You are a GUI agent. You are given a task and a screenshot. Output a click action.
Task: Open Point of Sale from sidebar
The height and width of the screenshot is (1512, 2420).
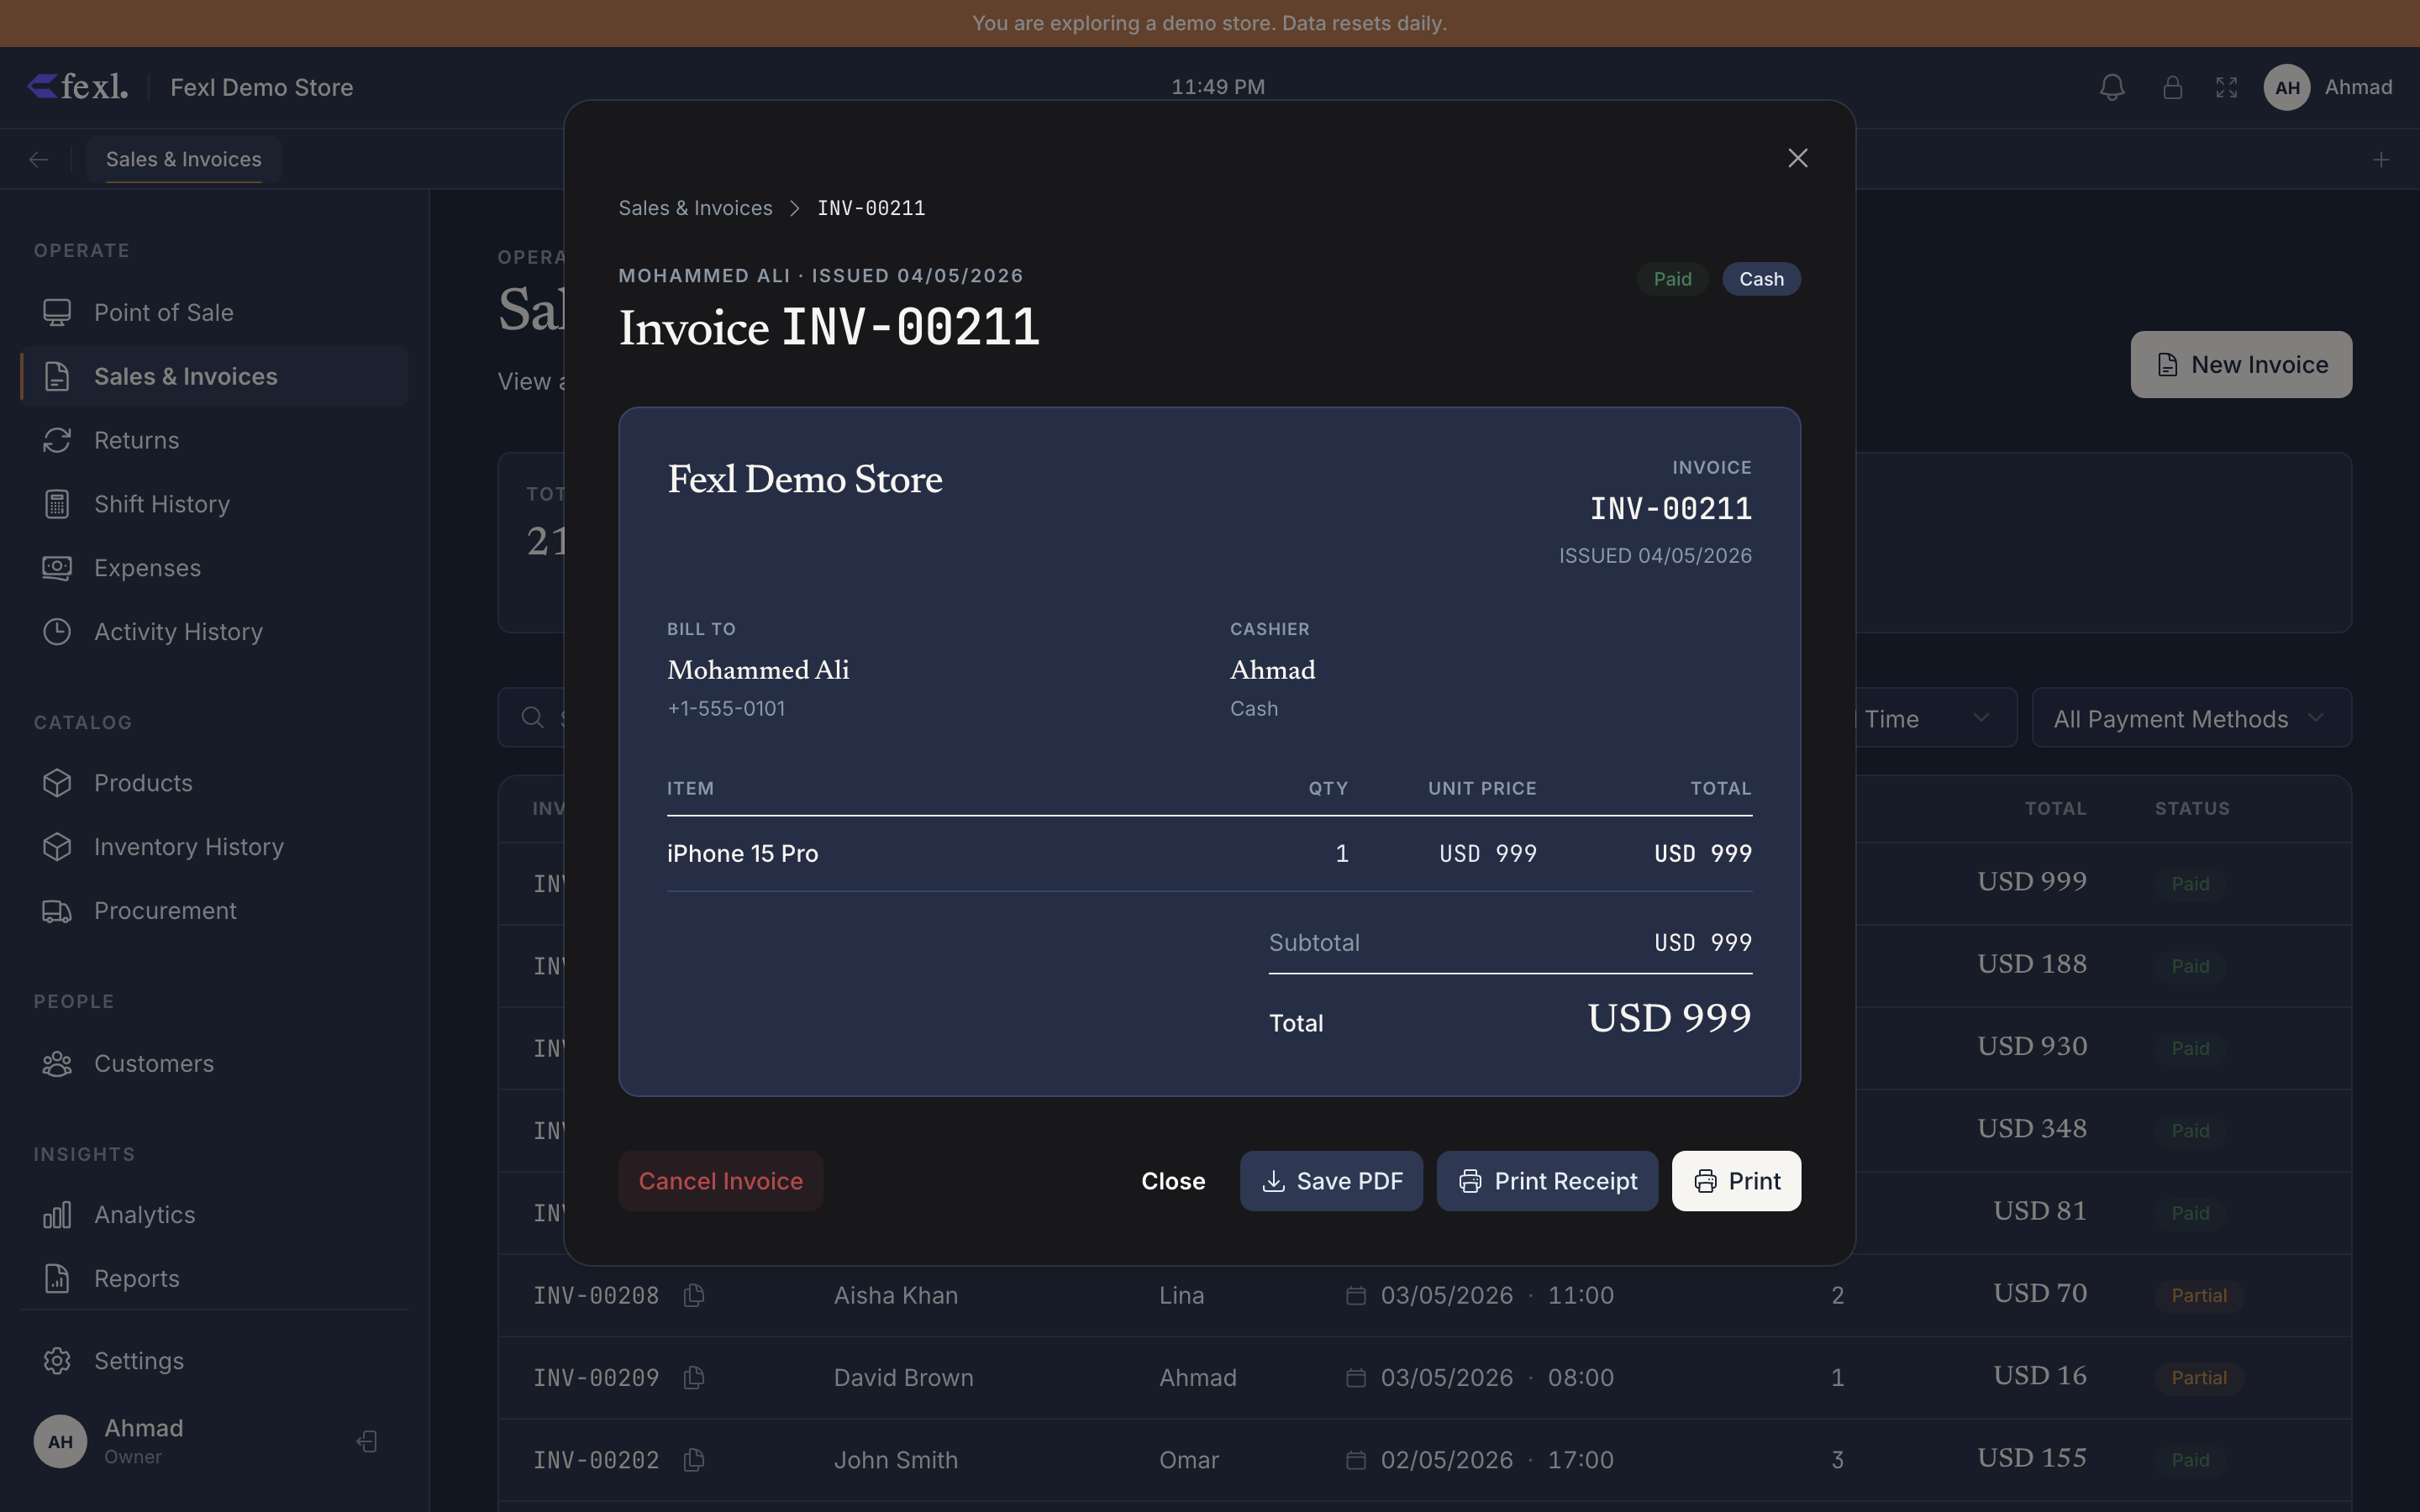tap(213, 312)
